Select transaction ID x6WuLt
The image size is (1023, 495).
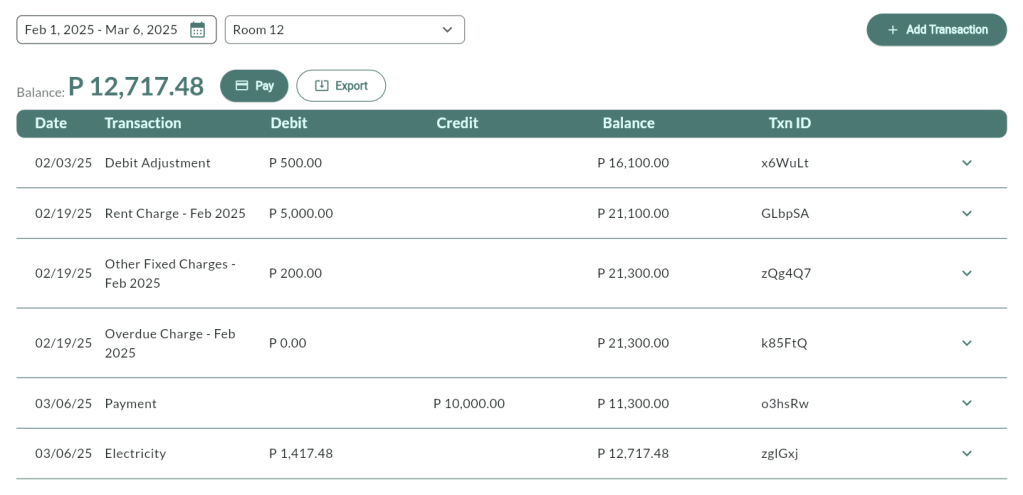784,163
